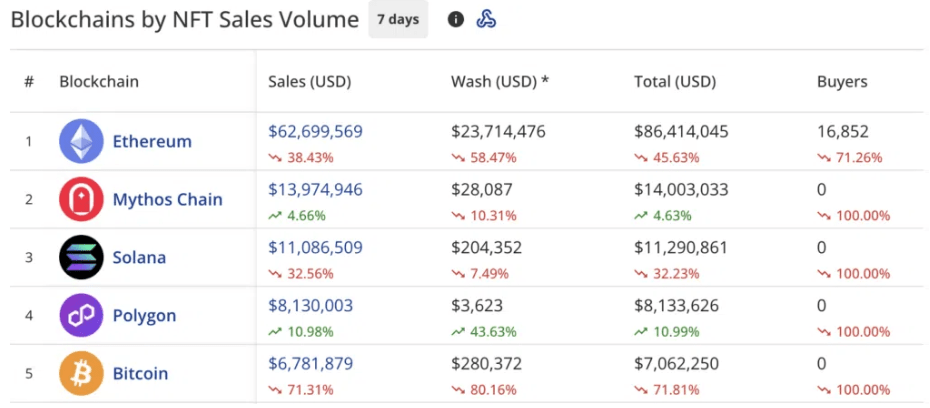Open the Polygon blockchain link
The height and width of the screenshot is (408, 930).
coord(145,315)
